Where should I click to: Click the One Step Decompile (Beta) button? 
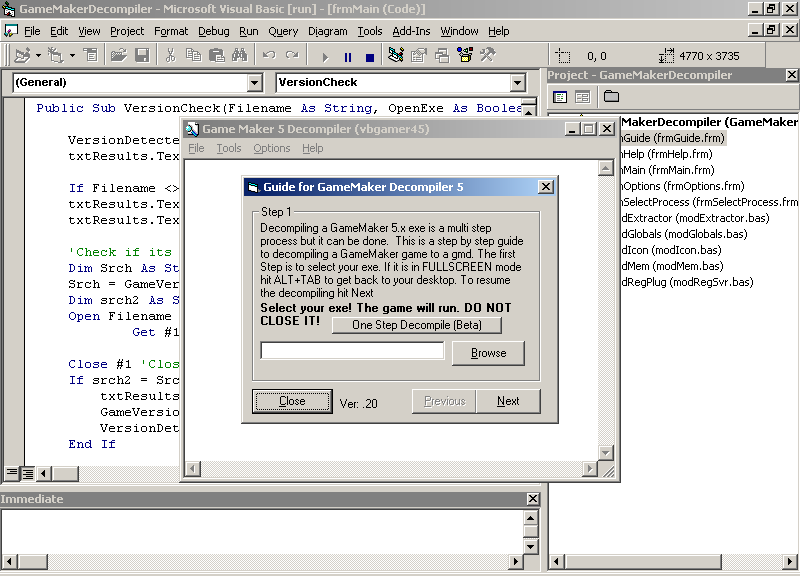[416, 325]
